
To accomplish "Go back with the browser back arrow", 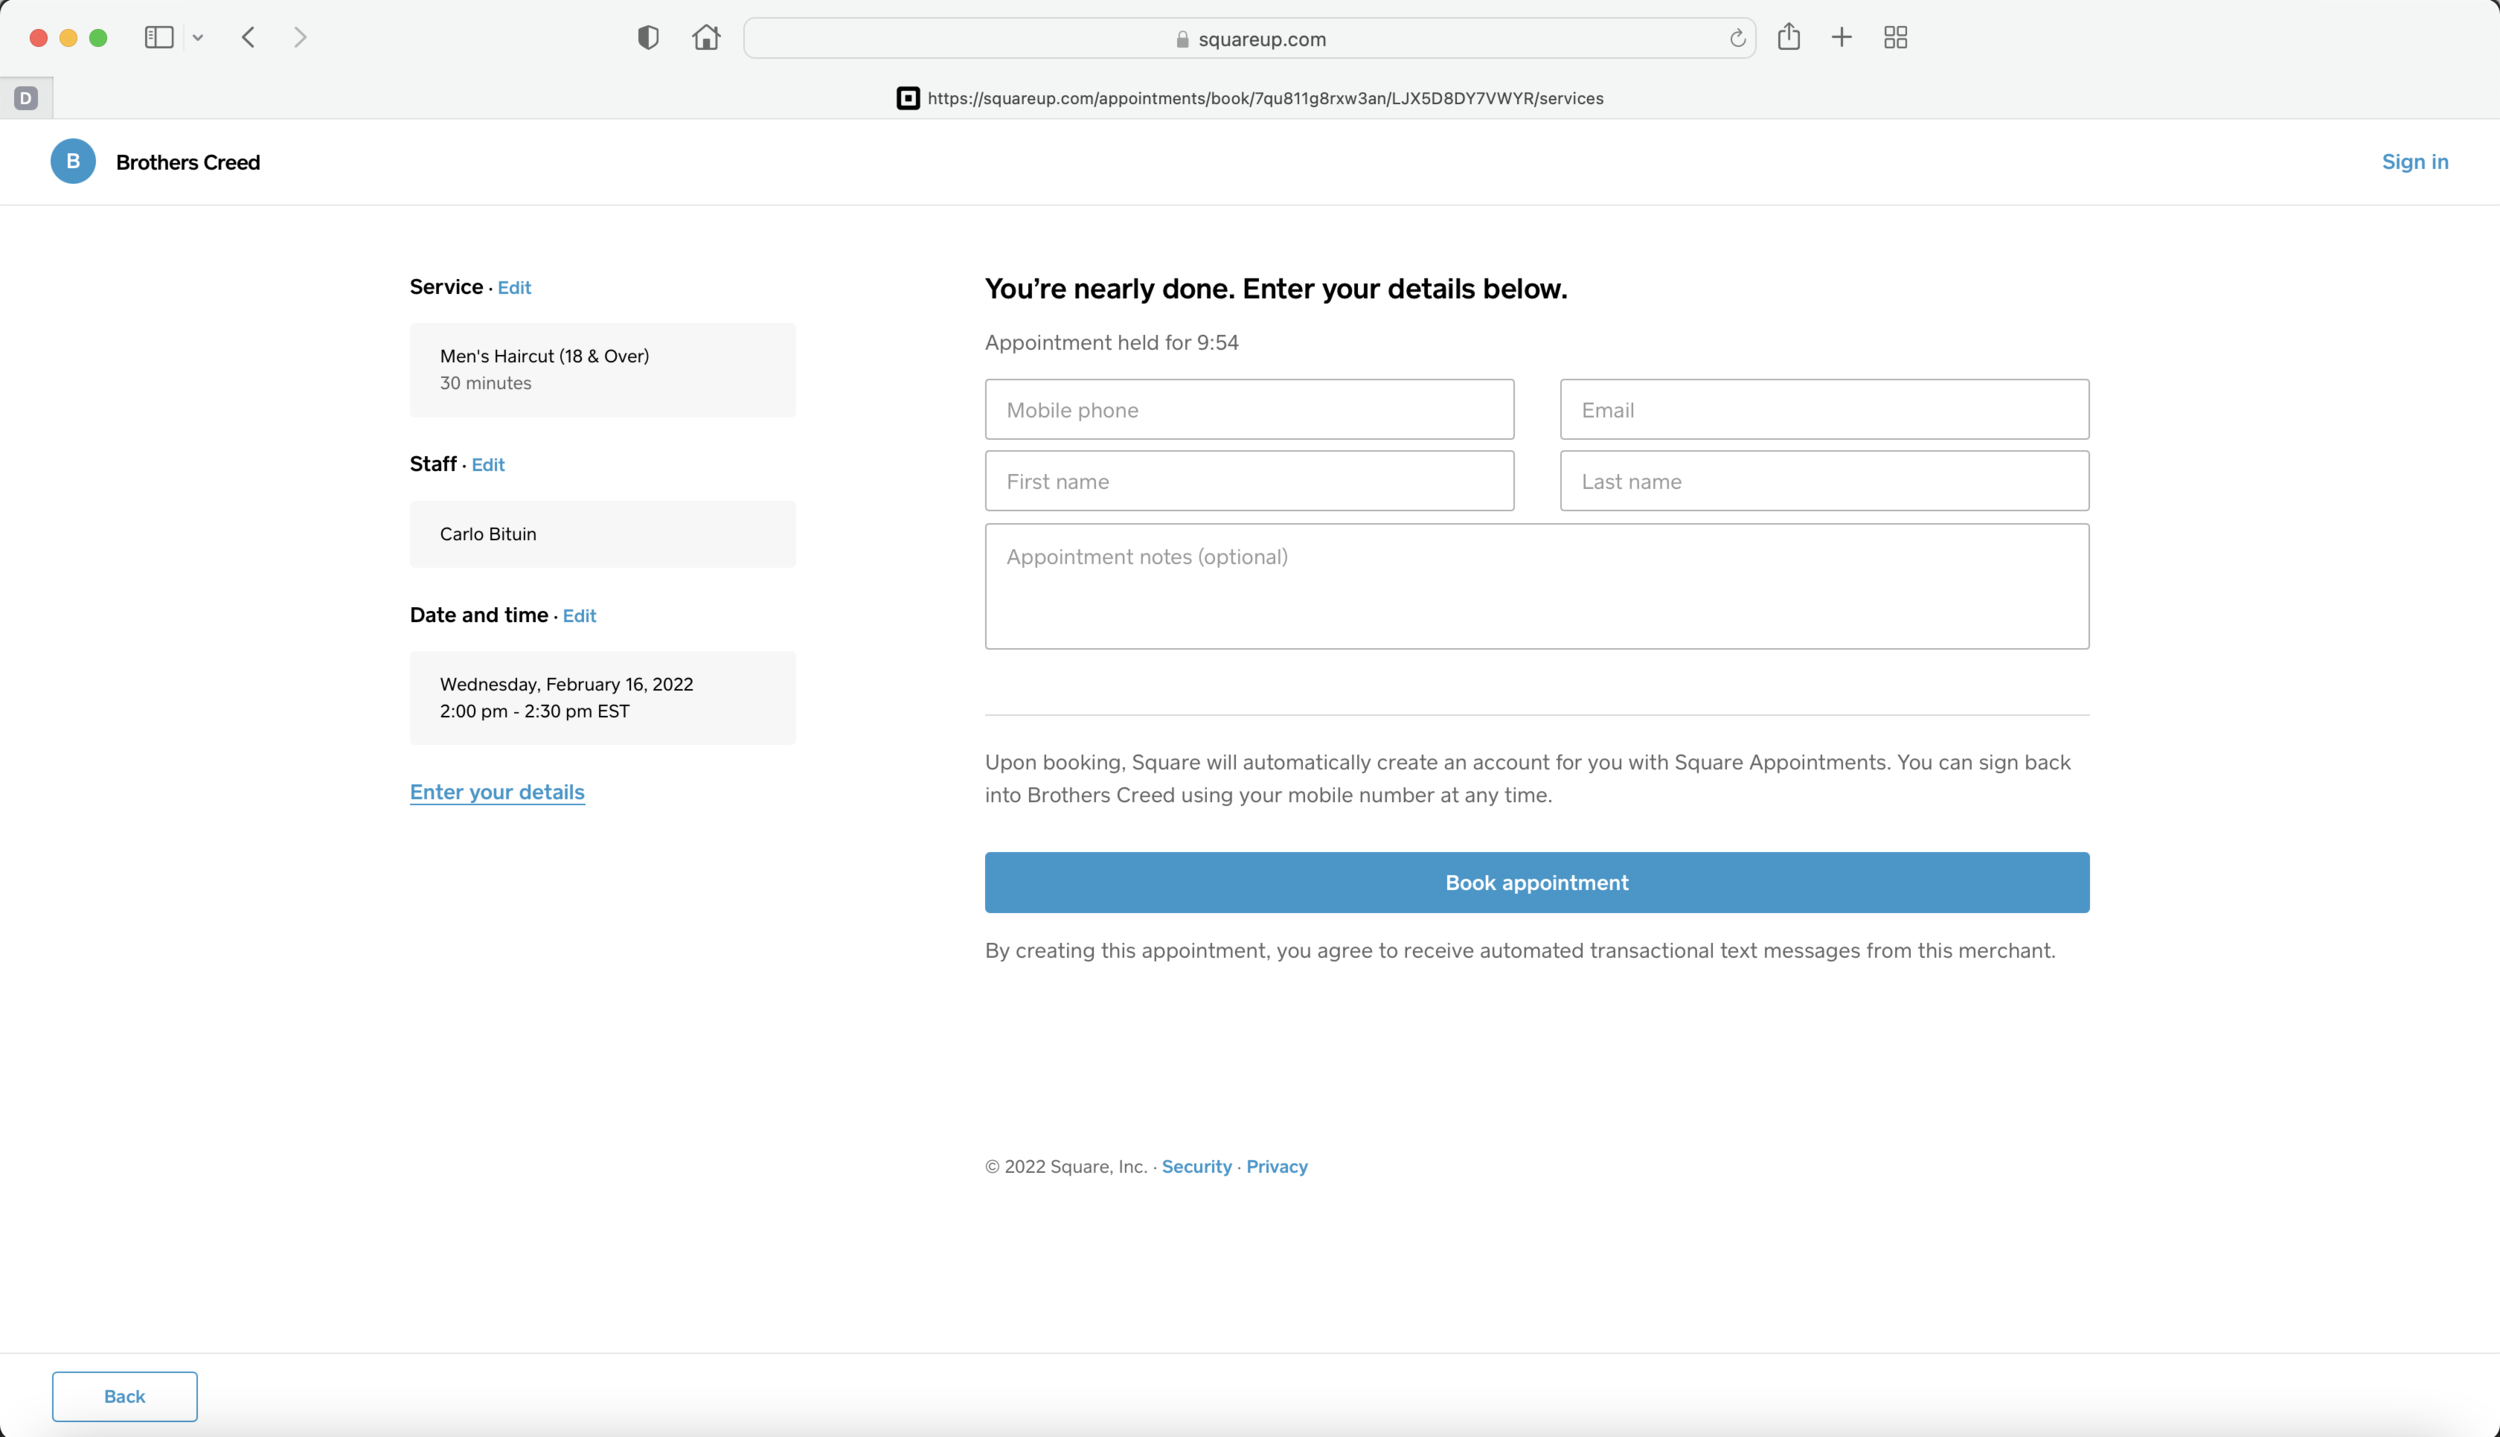I will pyautogui.click(x=249, y=38).
